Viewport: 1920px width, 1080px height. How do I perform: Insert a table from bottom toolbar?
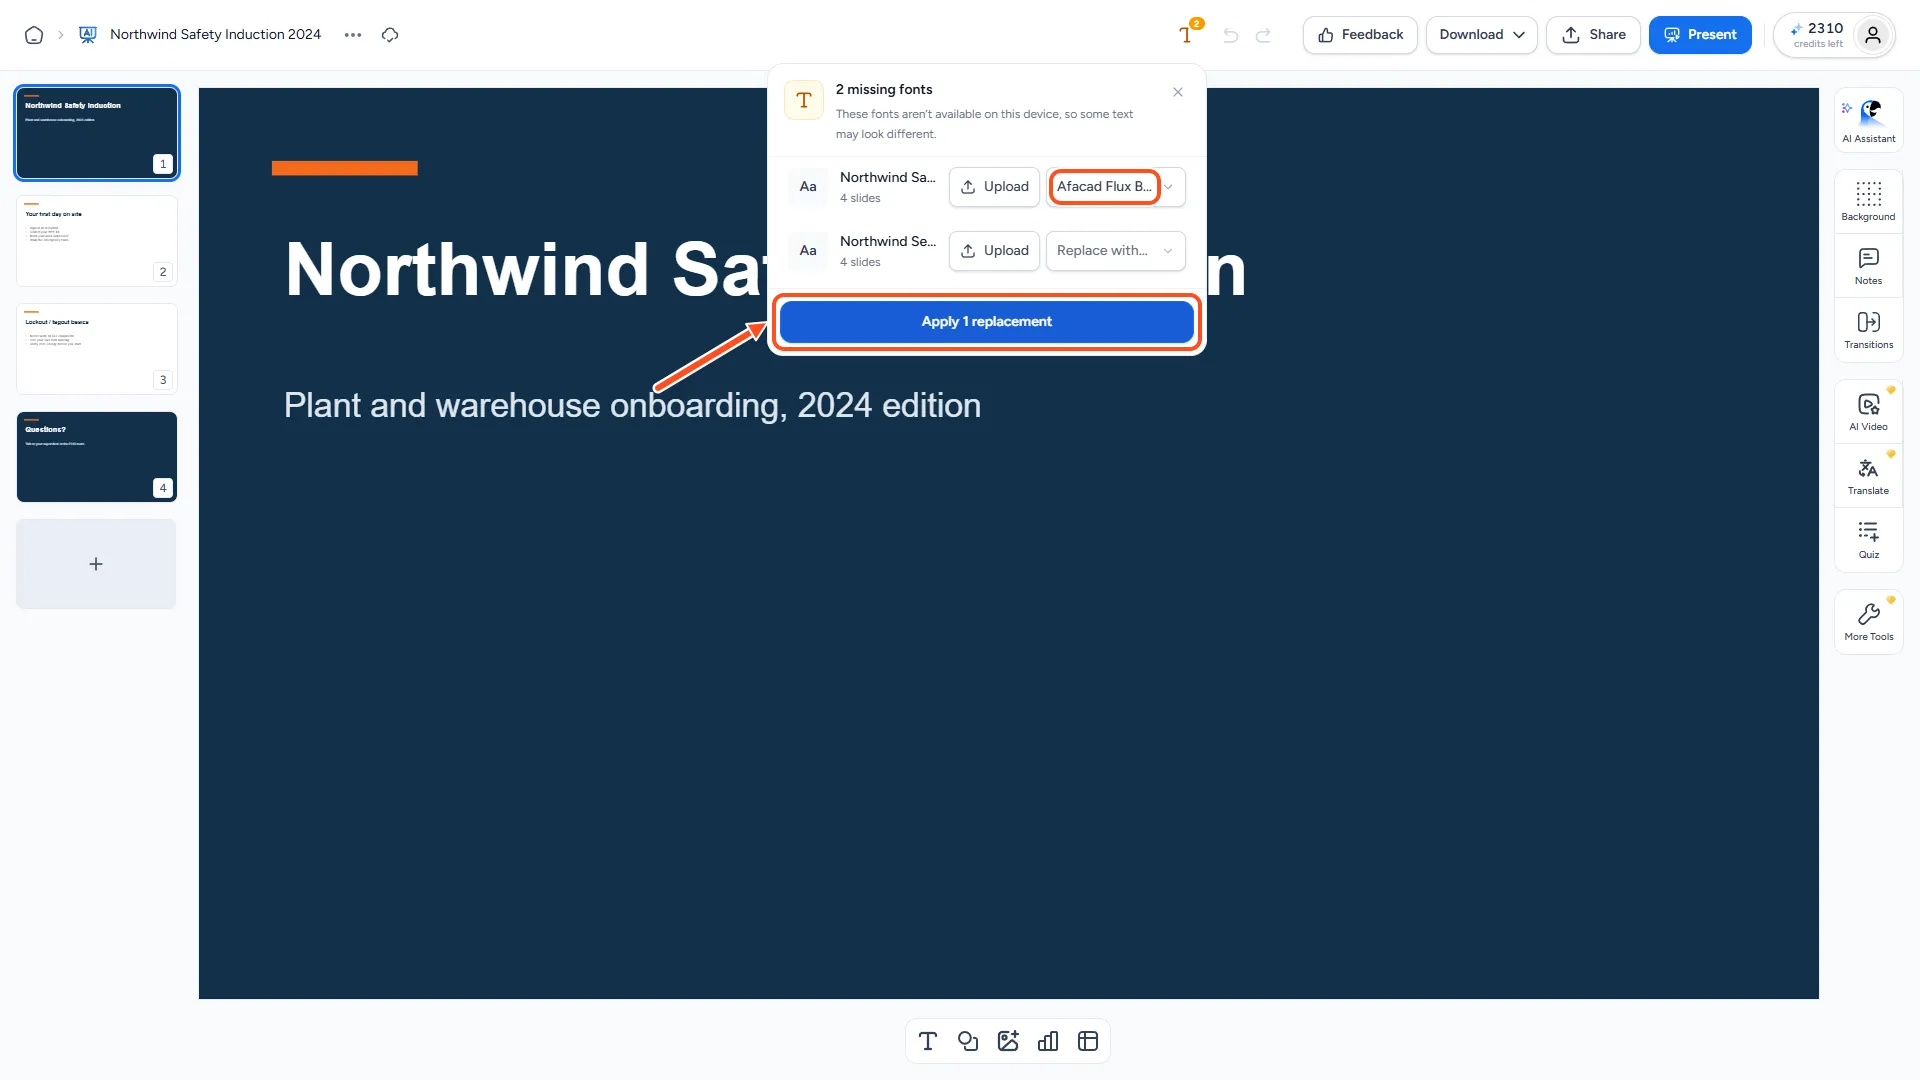pyautogui.click(x=1088, y=1041)
